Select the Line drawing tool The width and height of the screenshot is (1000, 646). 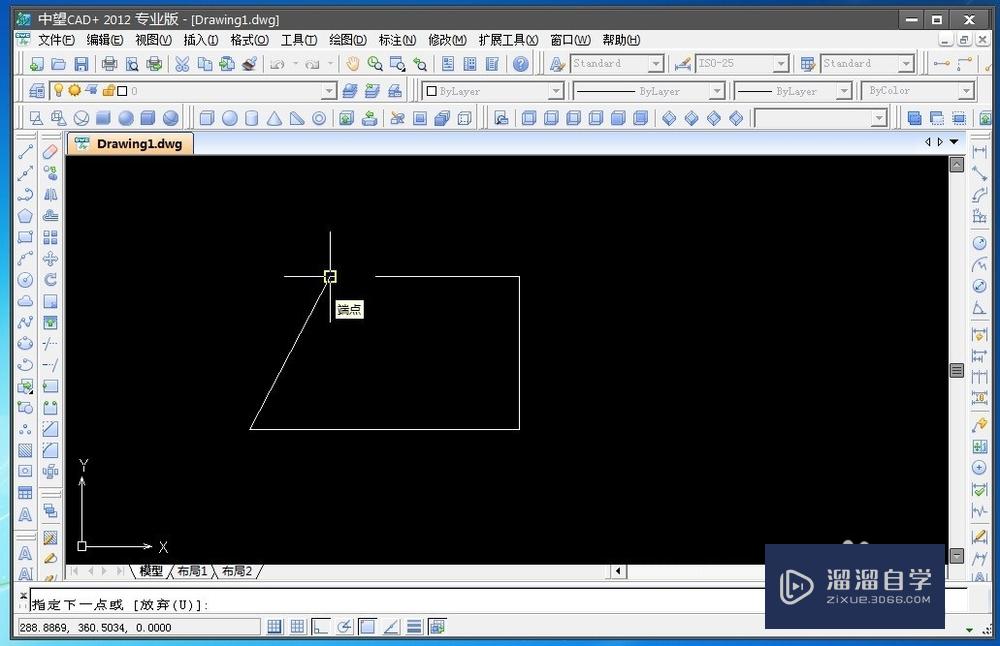25,152
